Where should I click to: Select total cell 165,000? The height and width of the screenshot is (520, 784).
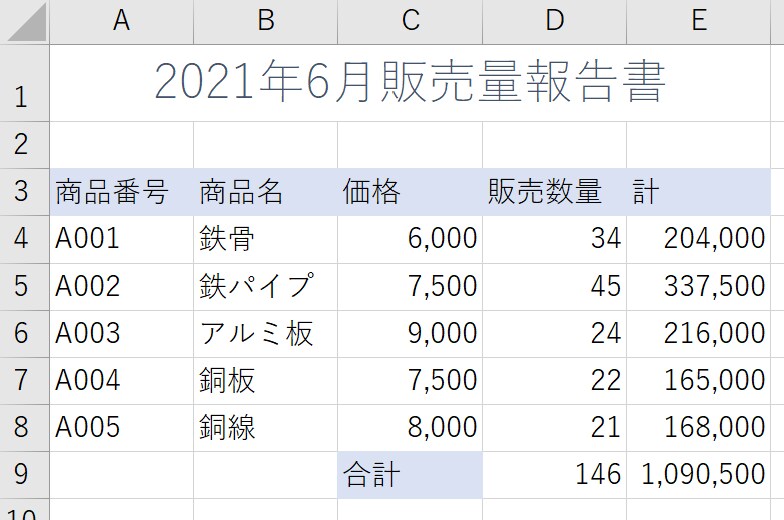(698, 380)
